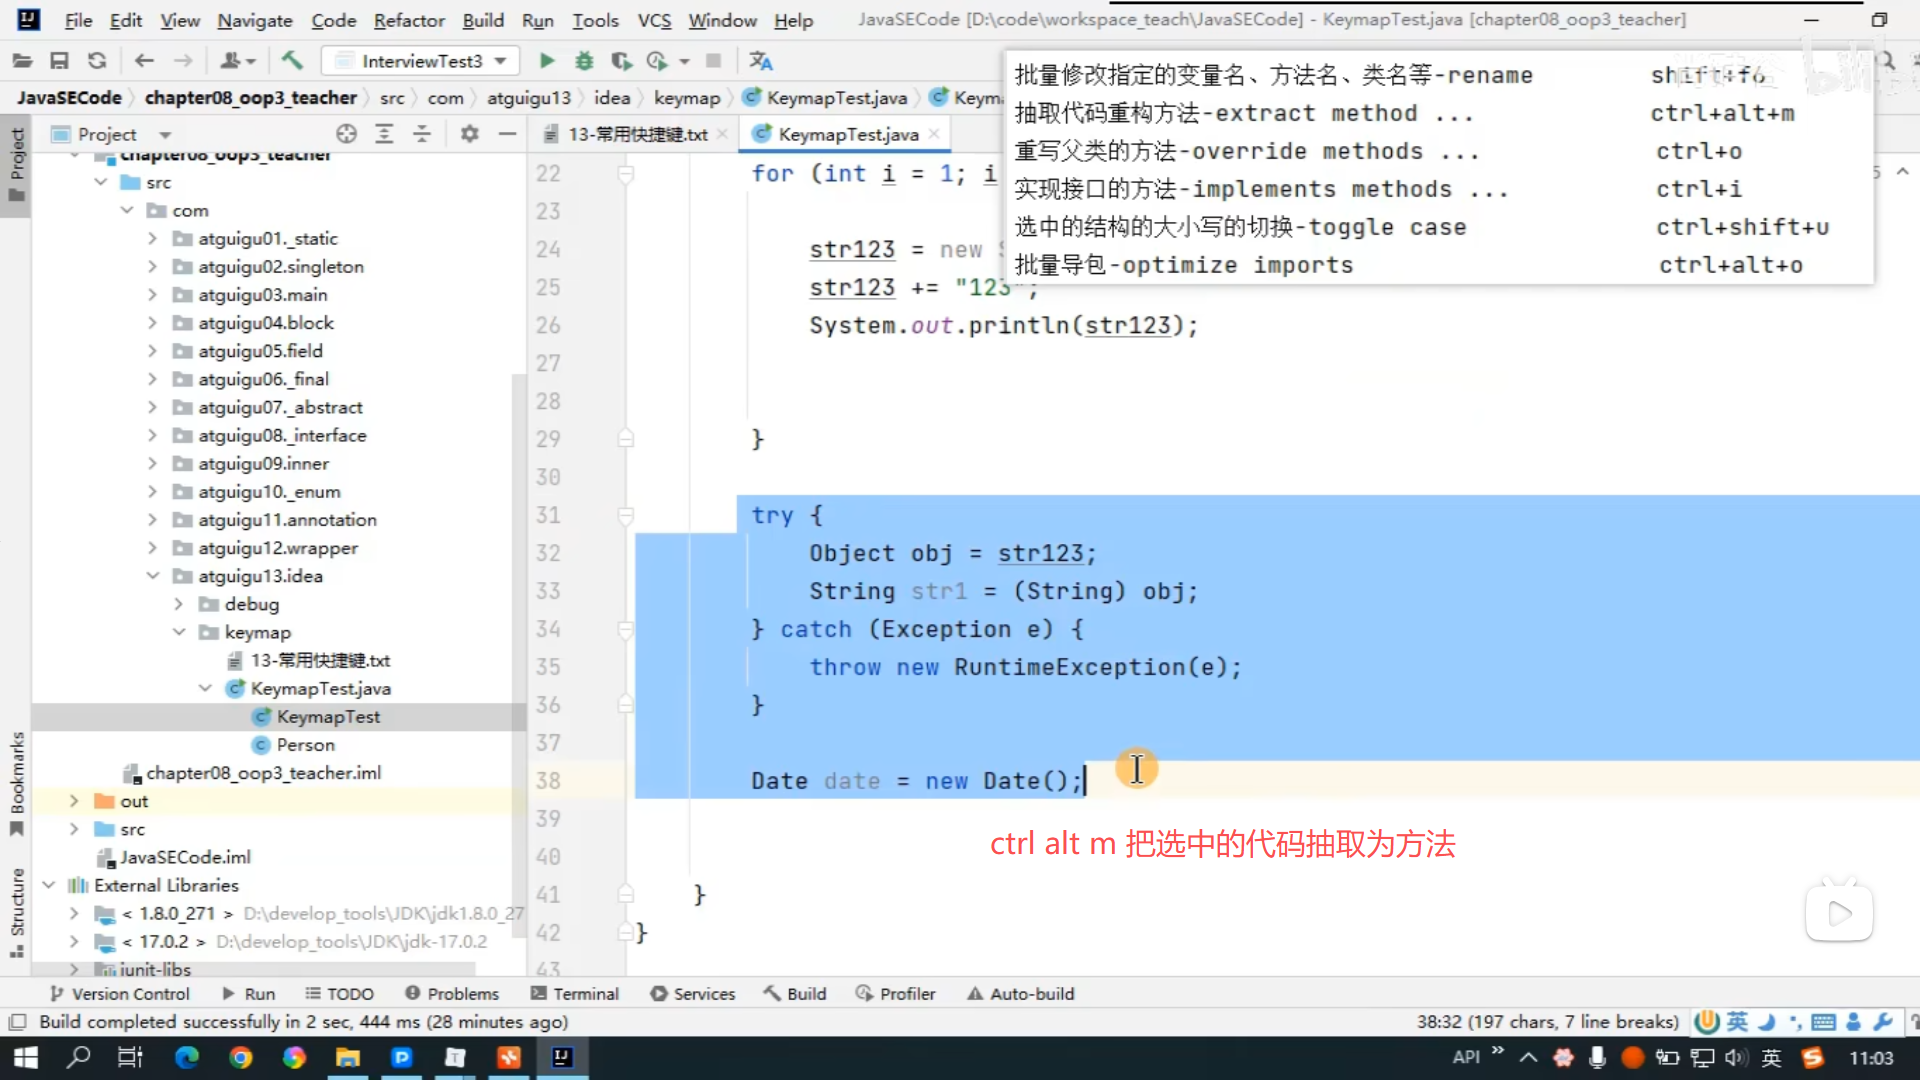Click the Translate icon in toolbar
Image resolution: width=1920 pixels, height=1080 pixels.
coord(761,61)
